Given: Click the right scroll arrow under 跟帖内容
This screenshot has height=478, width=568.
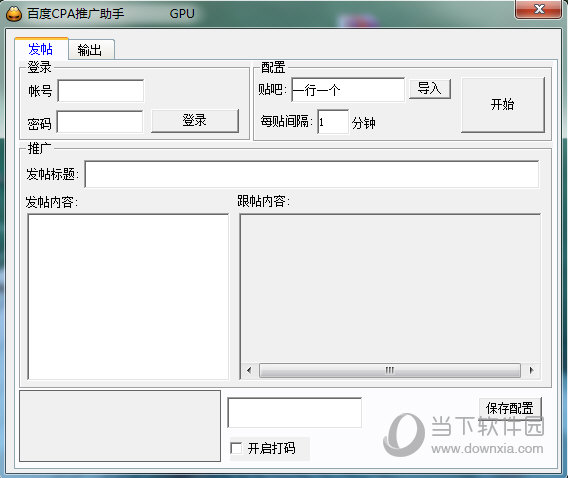Looking at the screenshot, I should pyautogui.click(x=531, y=370).
